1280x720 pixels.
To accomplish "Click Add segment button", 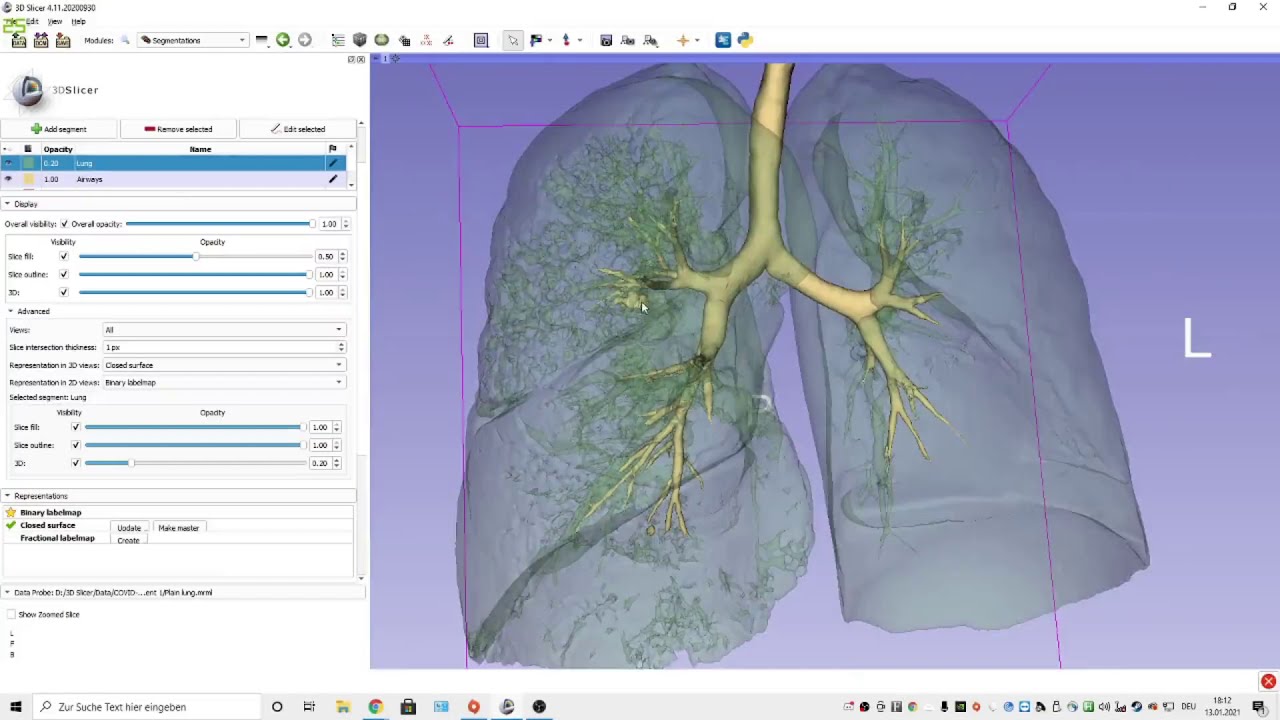I will (x=59, y=129).
